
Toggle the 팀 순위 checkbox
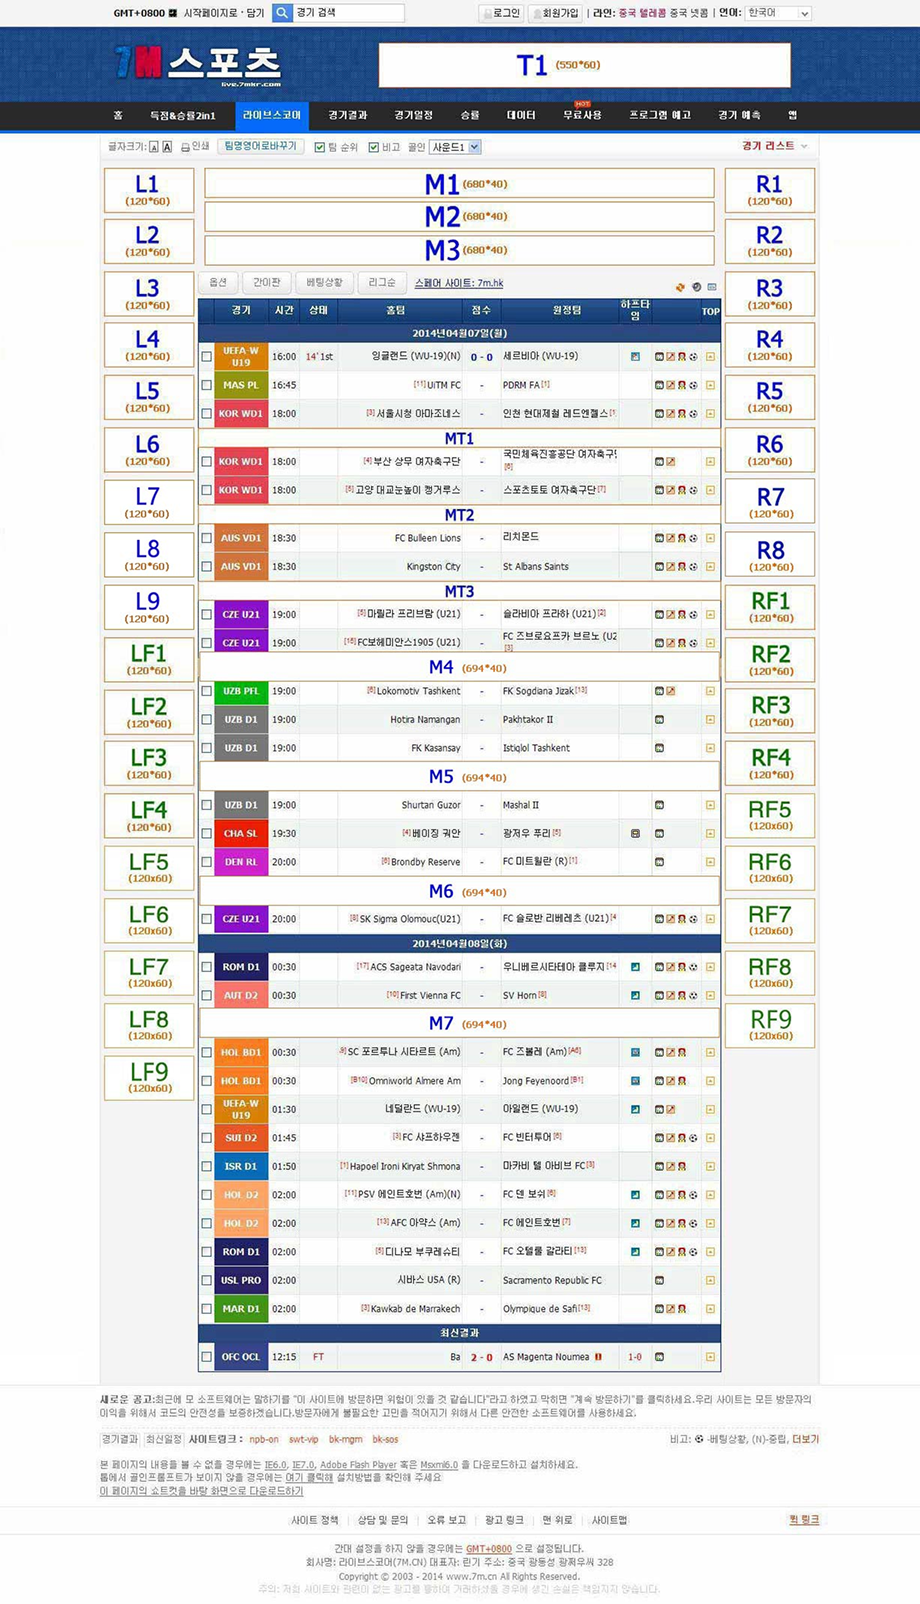point(320,147)
